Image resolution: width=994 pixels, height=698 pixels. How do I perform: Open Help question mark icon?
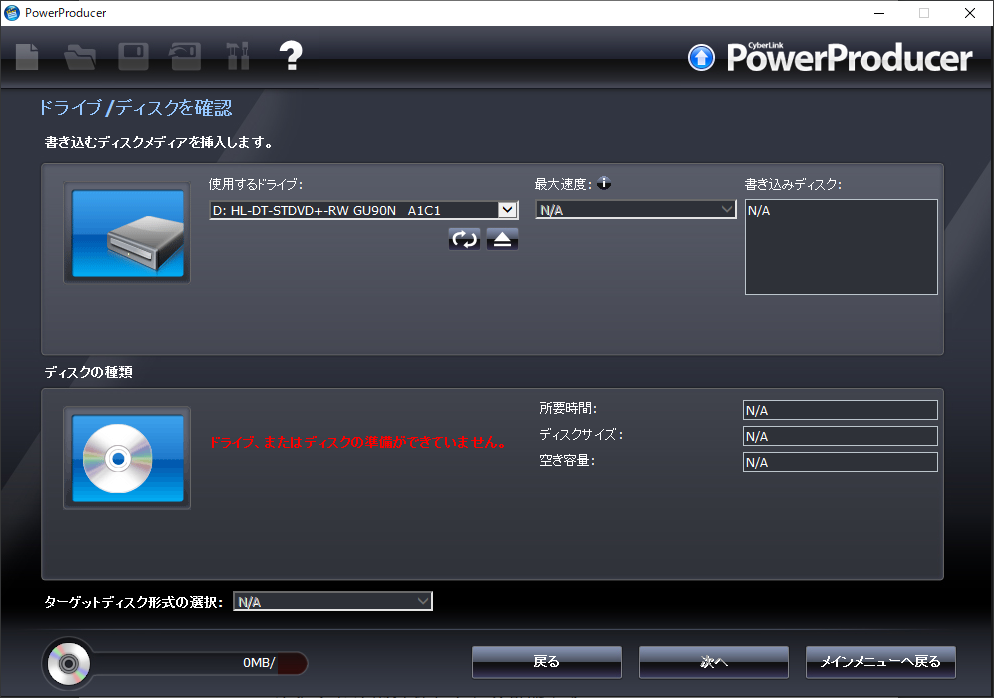click(291, 56)
